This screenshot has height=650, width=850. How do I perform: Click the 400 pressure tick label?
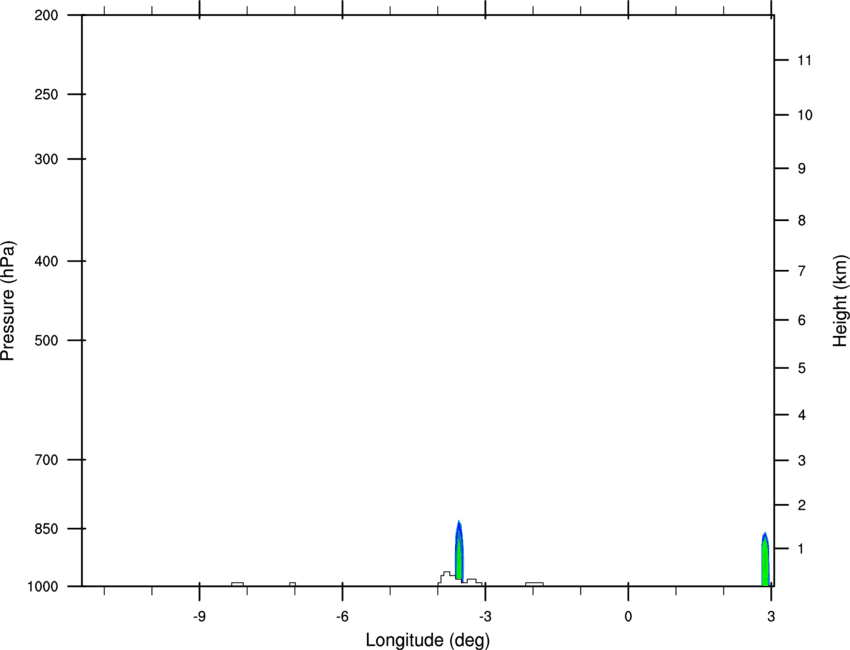click(46, 261)
